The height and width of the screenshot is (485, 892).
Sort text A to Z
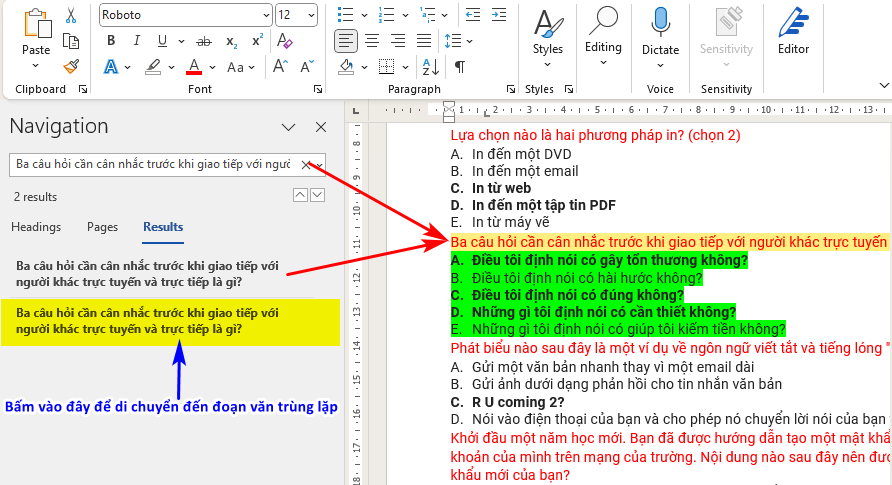(431, 67)
